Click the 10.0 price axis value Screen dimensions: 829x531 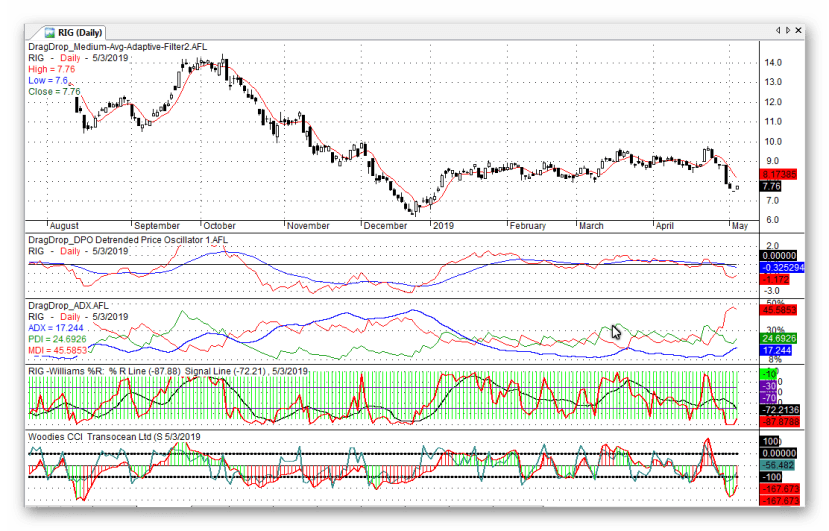[772, 141]
